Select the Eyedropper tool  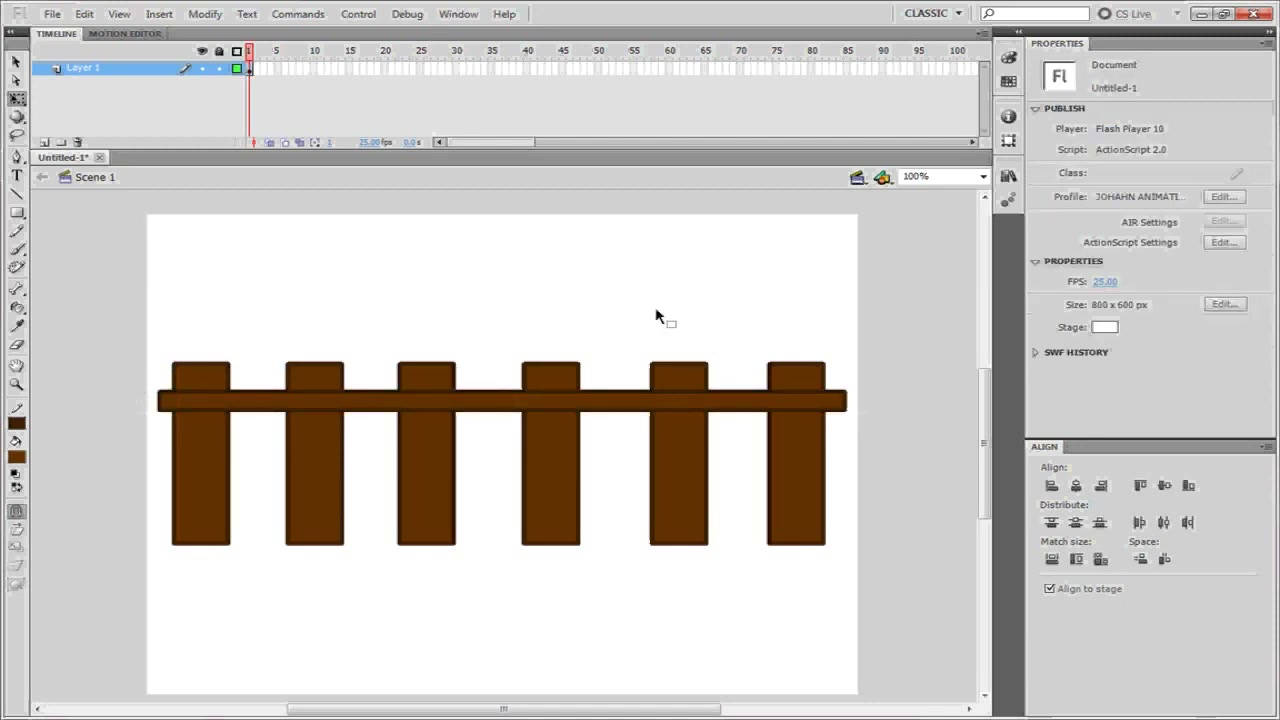pos(16,325)
